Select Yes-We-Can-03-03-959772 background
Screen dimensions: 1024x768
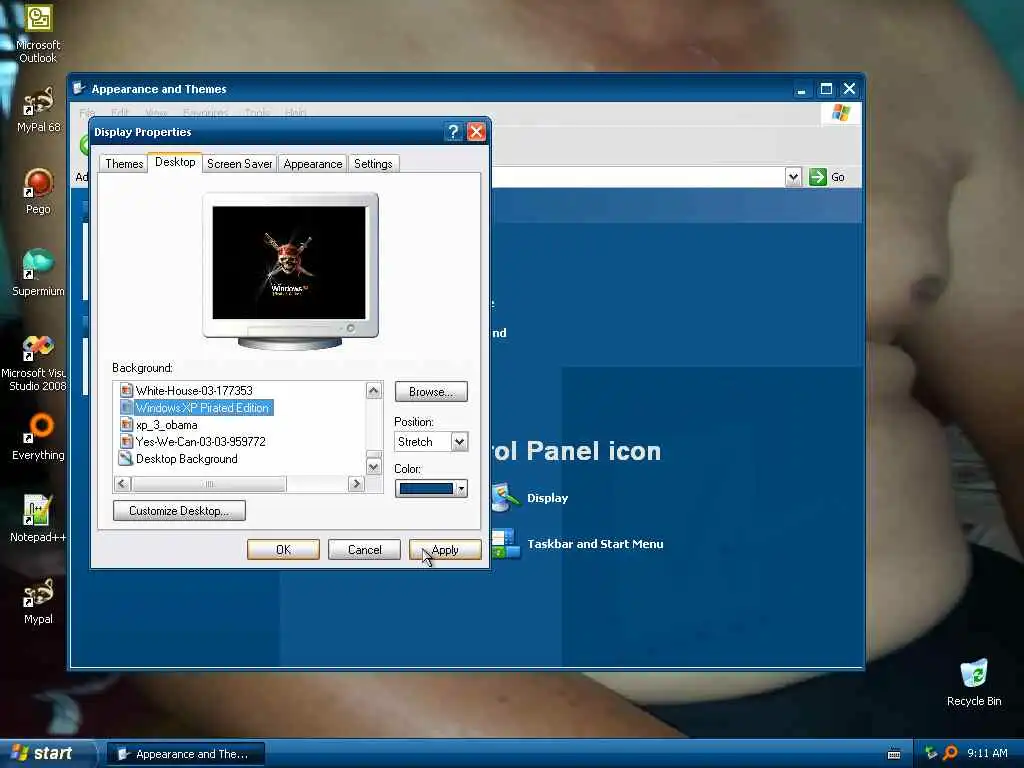pyautogui.click(x=200, y=441)
